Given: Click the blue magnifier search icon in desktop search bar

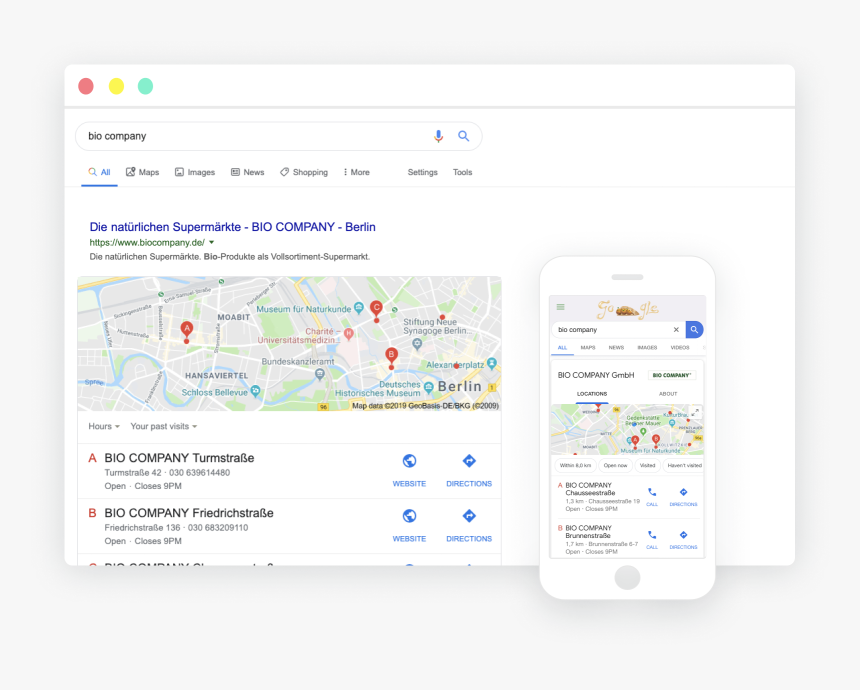Looking at the screenshot, I should (x=463, y=136).
